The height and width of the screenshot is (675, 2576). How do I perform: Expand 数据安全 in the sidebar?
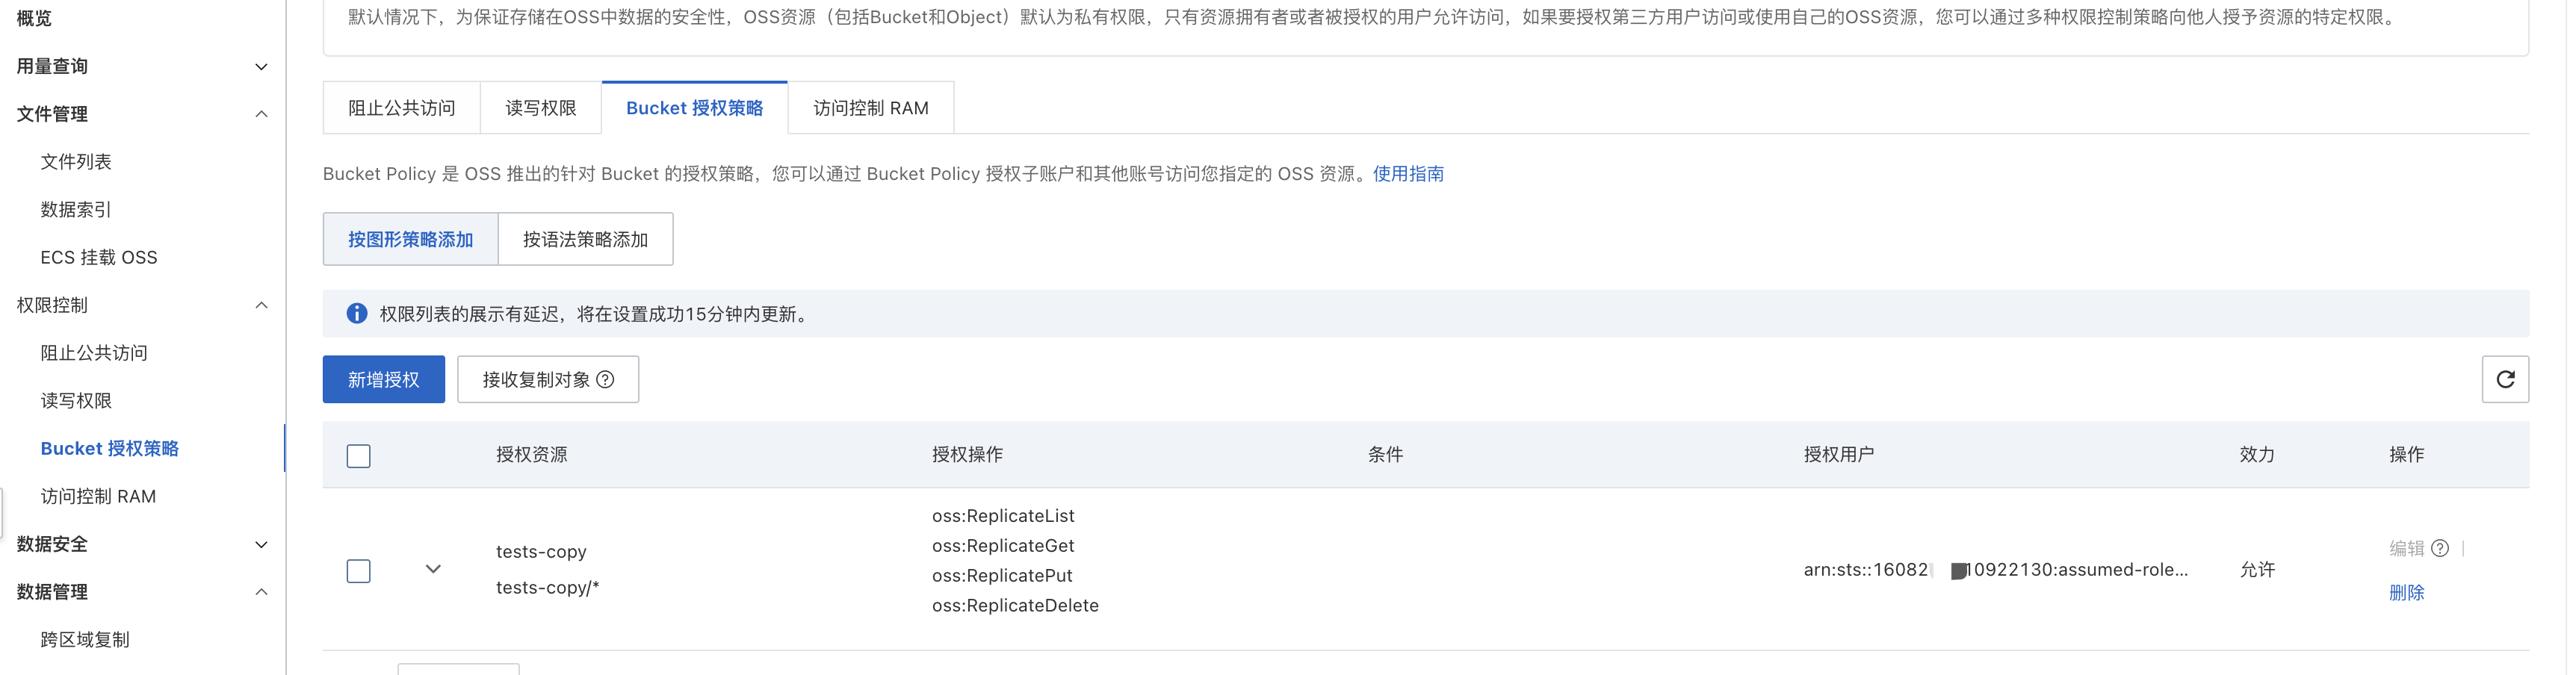point(262,545)
